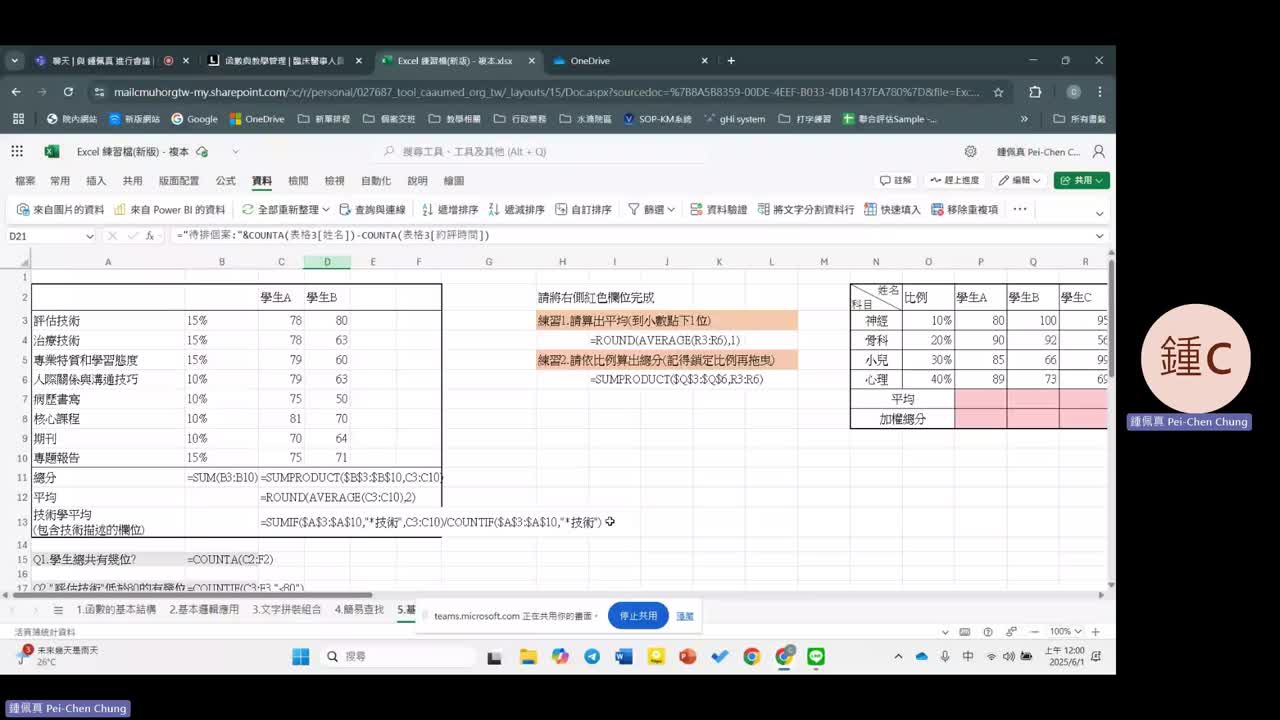Screen dimensions: 1280x720
Task: Bookmark this page with the star
Action: click(998, 92)
